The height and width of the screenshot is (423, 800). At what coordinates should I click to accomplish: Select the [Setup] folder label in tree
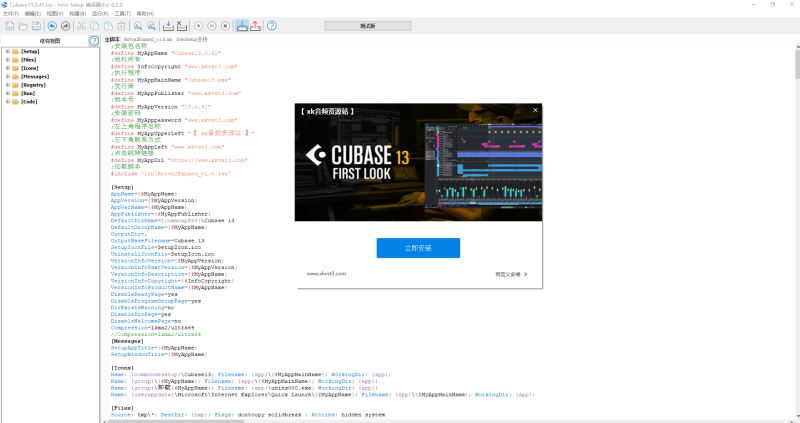point(30,52)
